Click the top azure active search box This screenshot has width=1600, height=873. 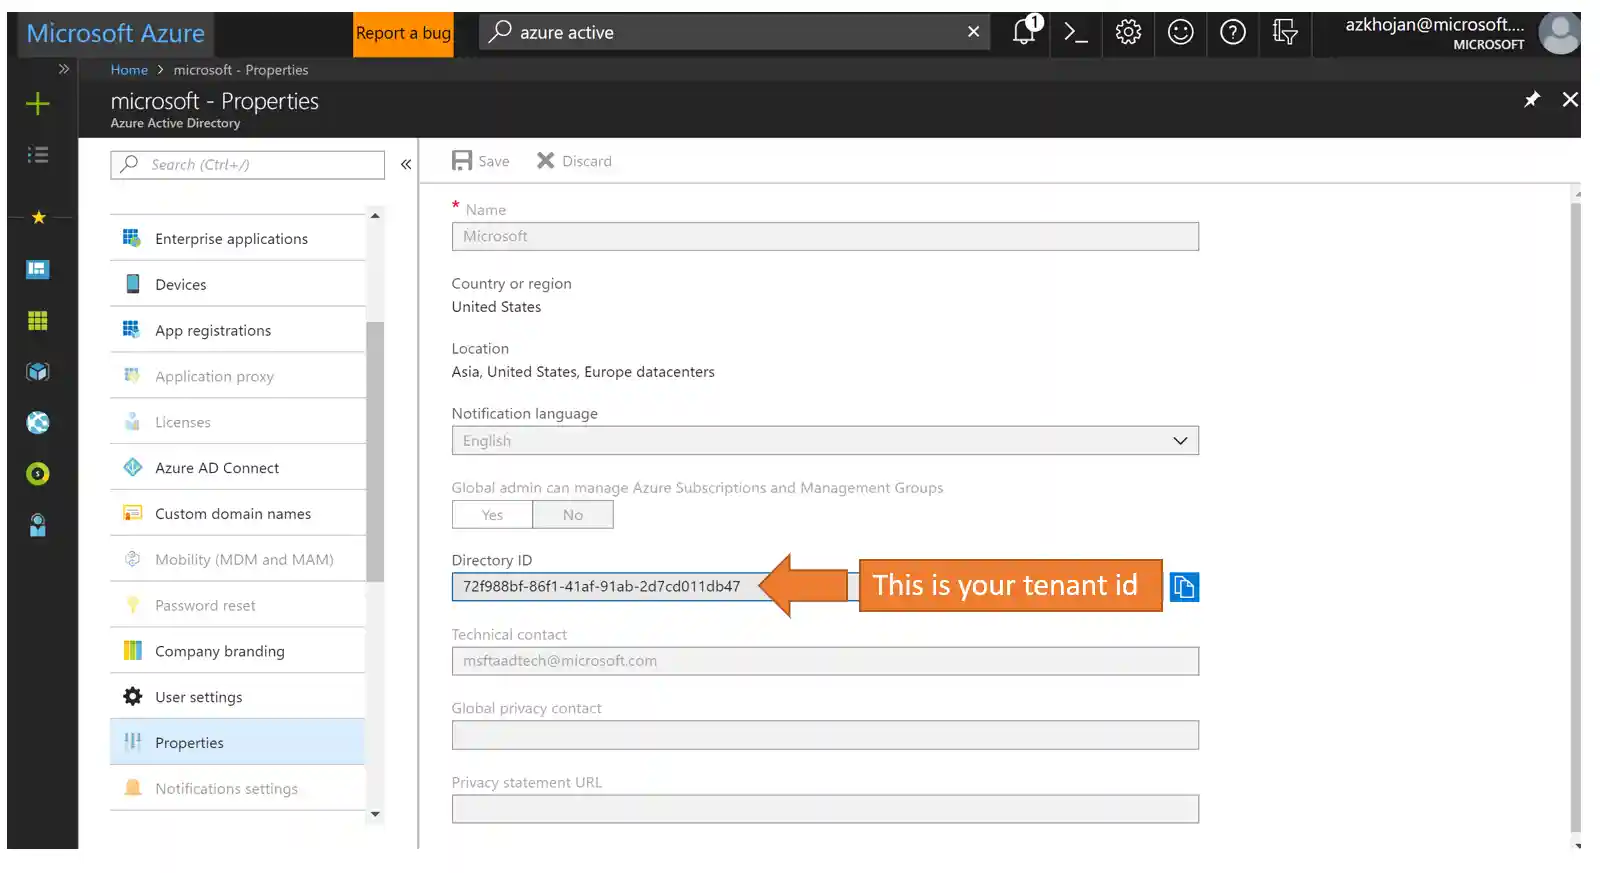[x=735, y=32]
